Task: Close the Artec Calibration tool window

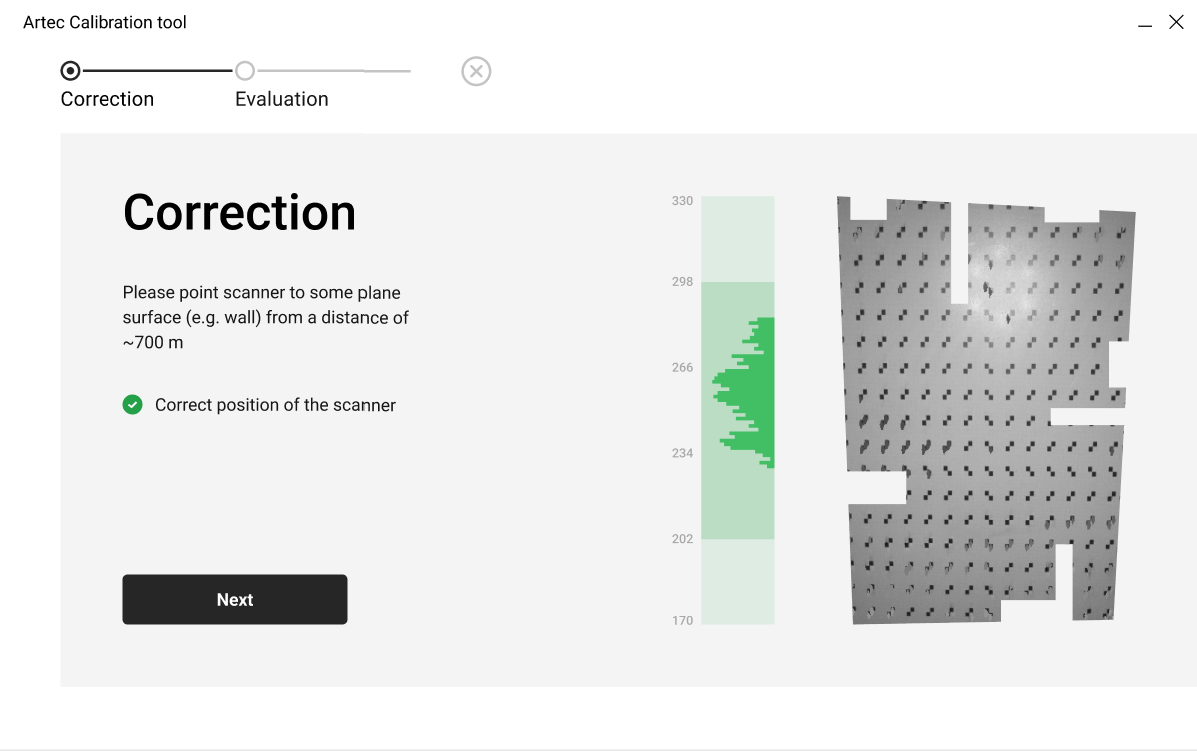Action: coord(1176,22)
